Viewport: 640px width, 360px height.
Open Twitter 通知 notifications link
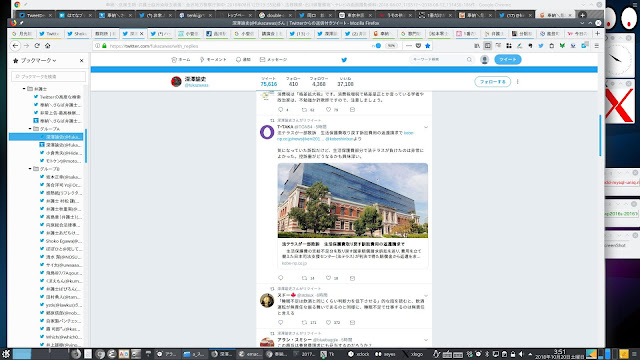[243, 60]
